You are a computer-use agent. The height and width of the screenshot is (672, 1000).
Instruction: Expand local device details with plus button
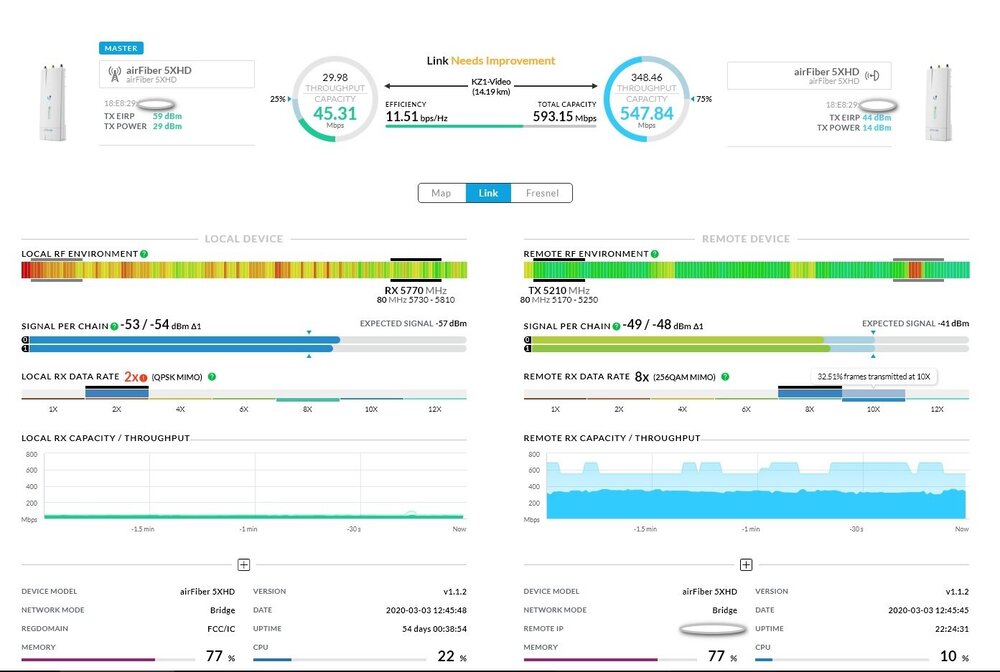pyautogui.click(x=243, y=565)
